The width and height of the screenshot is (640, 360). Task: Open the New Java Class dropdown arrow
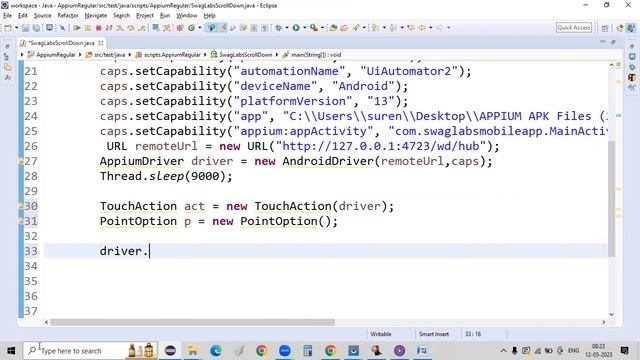coord(200,28)
